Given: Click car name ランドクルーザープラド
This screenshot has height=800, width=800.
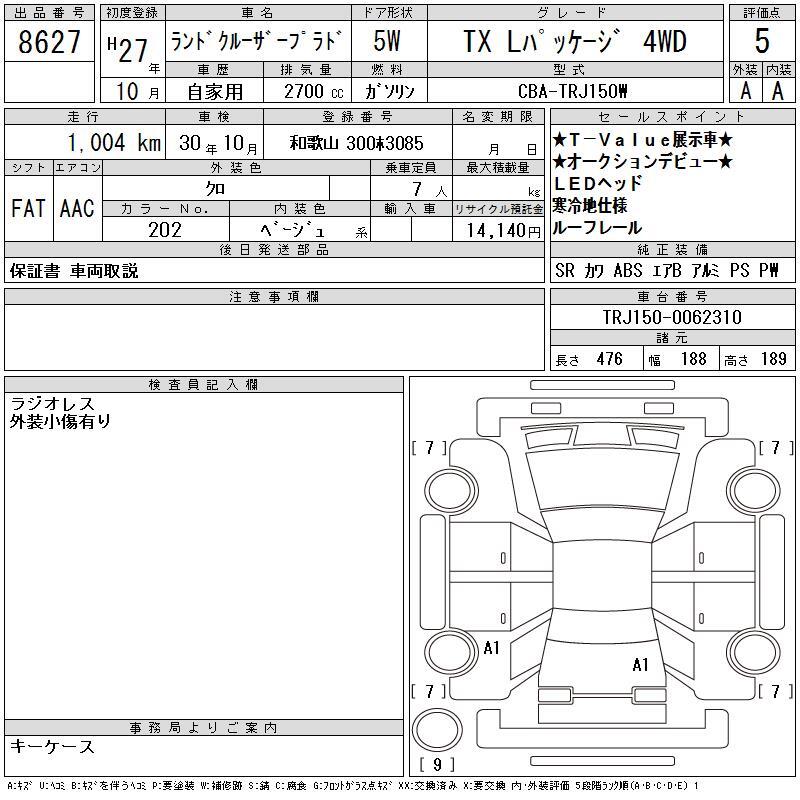Looking at the screenshot, I should pyautogui.click(x=255, y=41).
